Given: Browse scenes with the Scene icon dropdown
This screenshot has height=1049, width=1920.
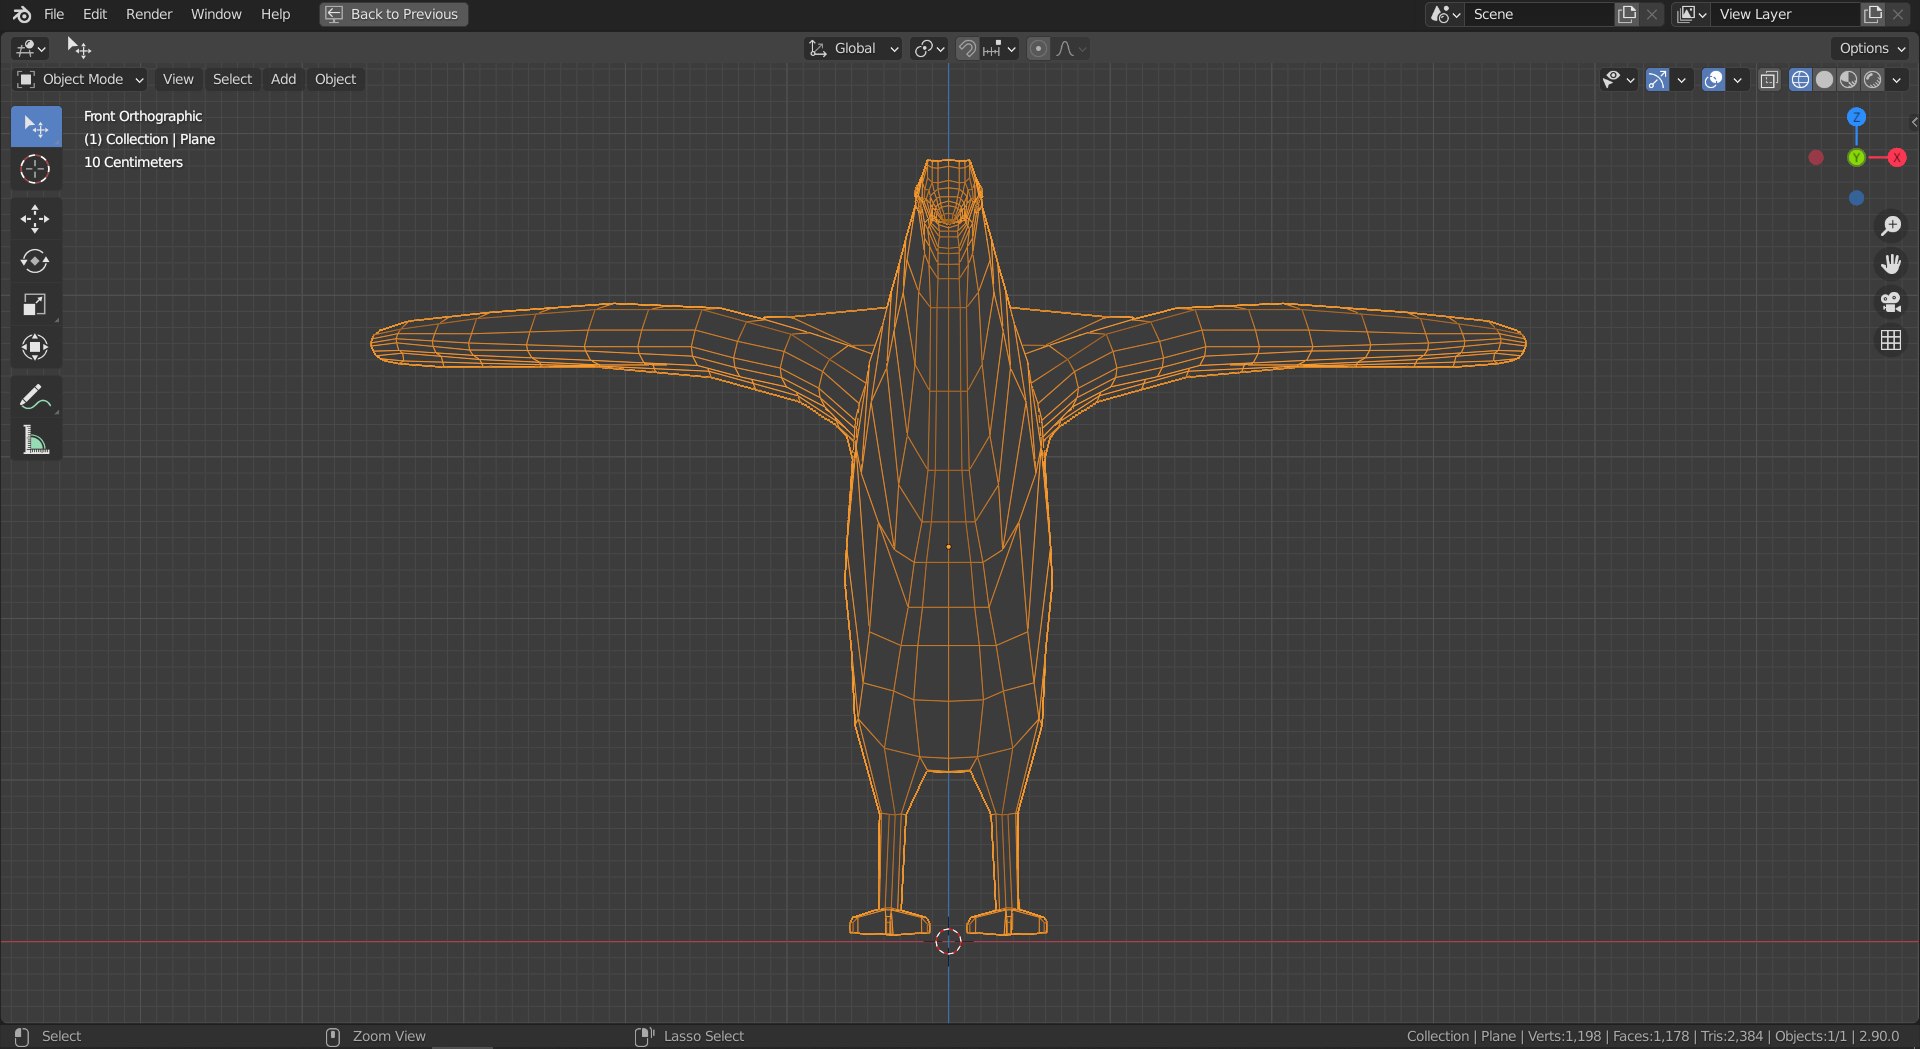Looking at the screenshot, I should point(1446,14).
